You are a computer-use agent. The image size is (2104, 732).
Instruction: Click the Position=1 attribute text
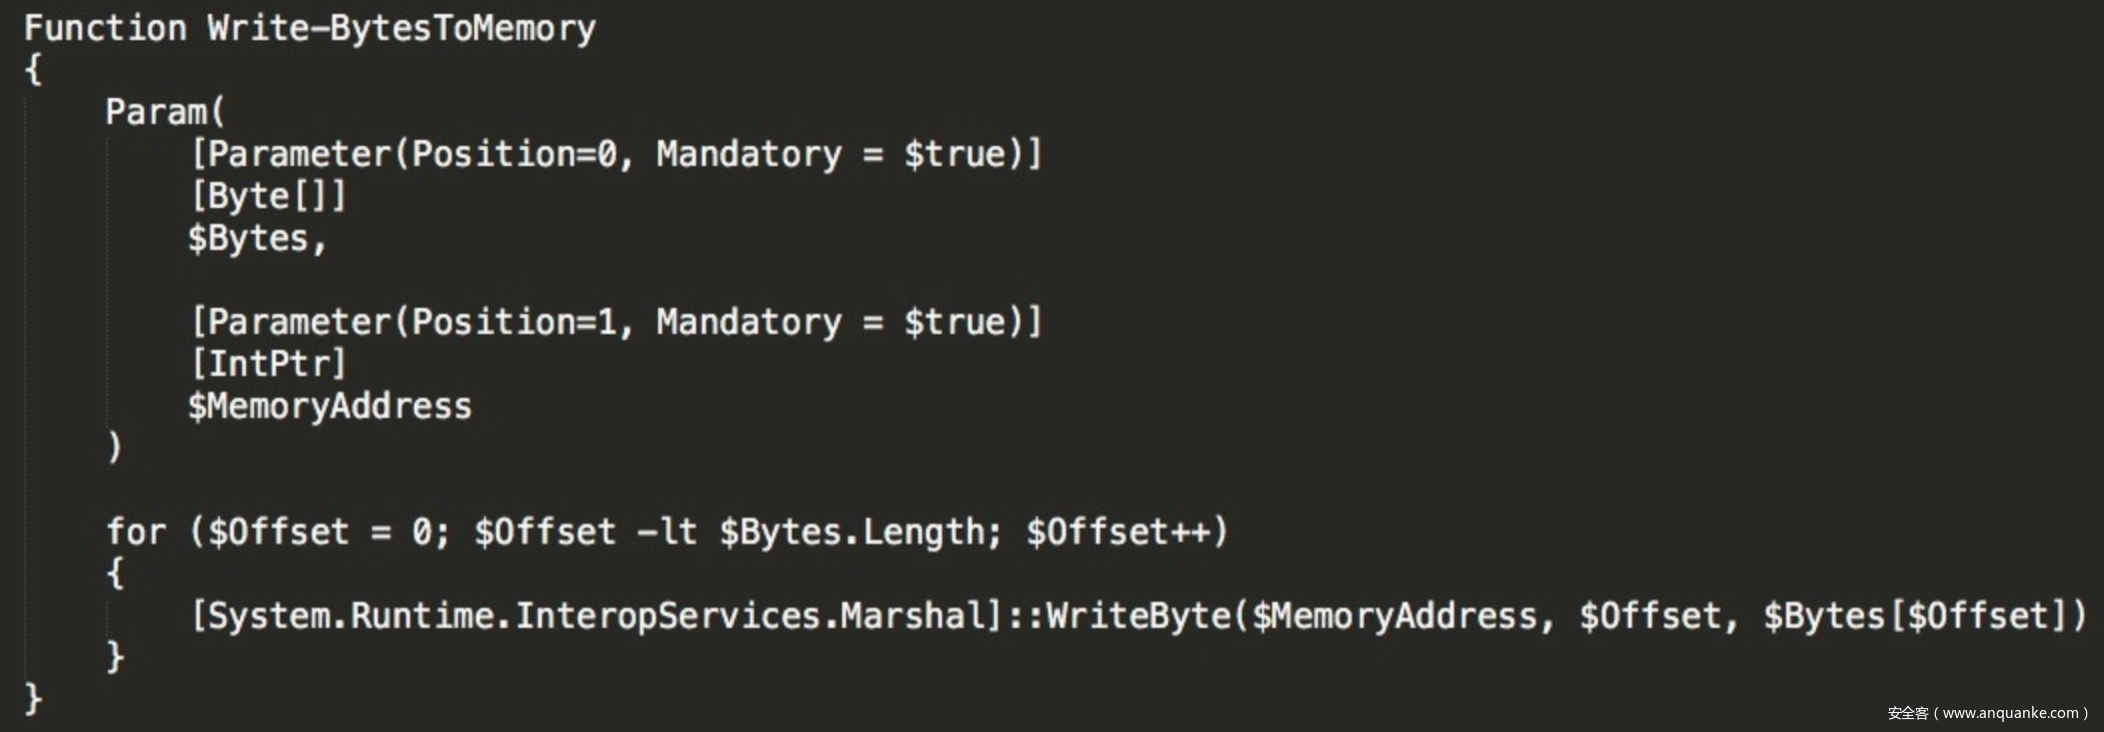click(515, 322)
